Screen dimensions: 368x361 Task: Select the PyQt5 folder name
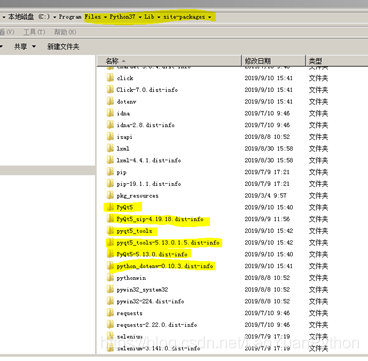125,208
